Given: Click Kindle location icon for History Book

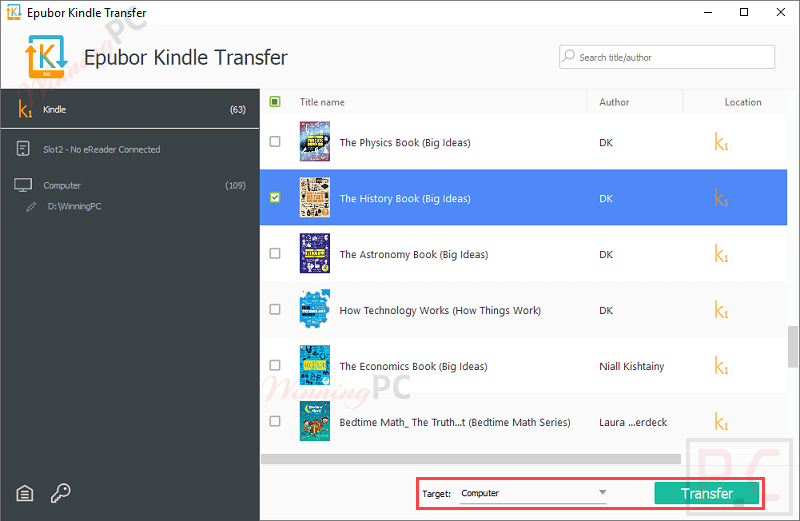Looking at the screenshot, I should [x=721, y=197].
